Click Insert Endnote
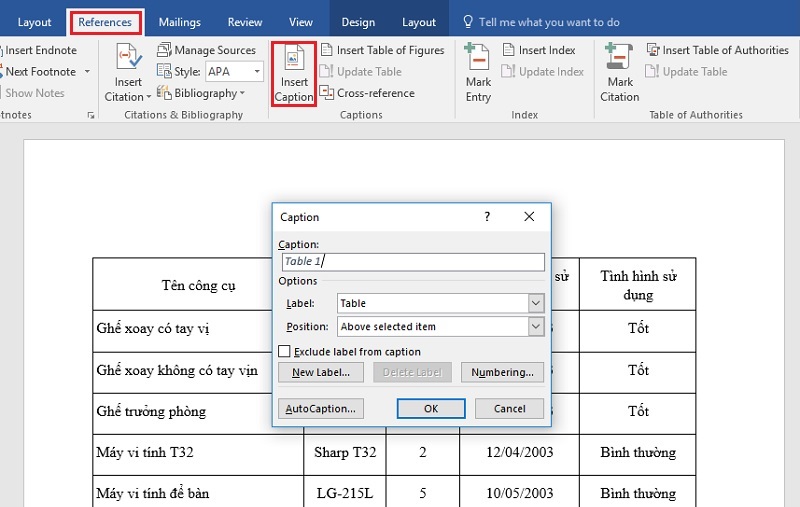The image size is (800, 507). point(39,50)
